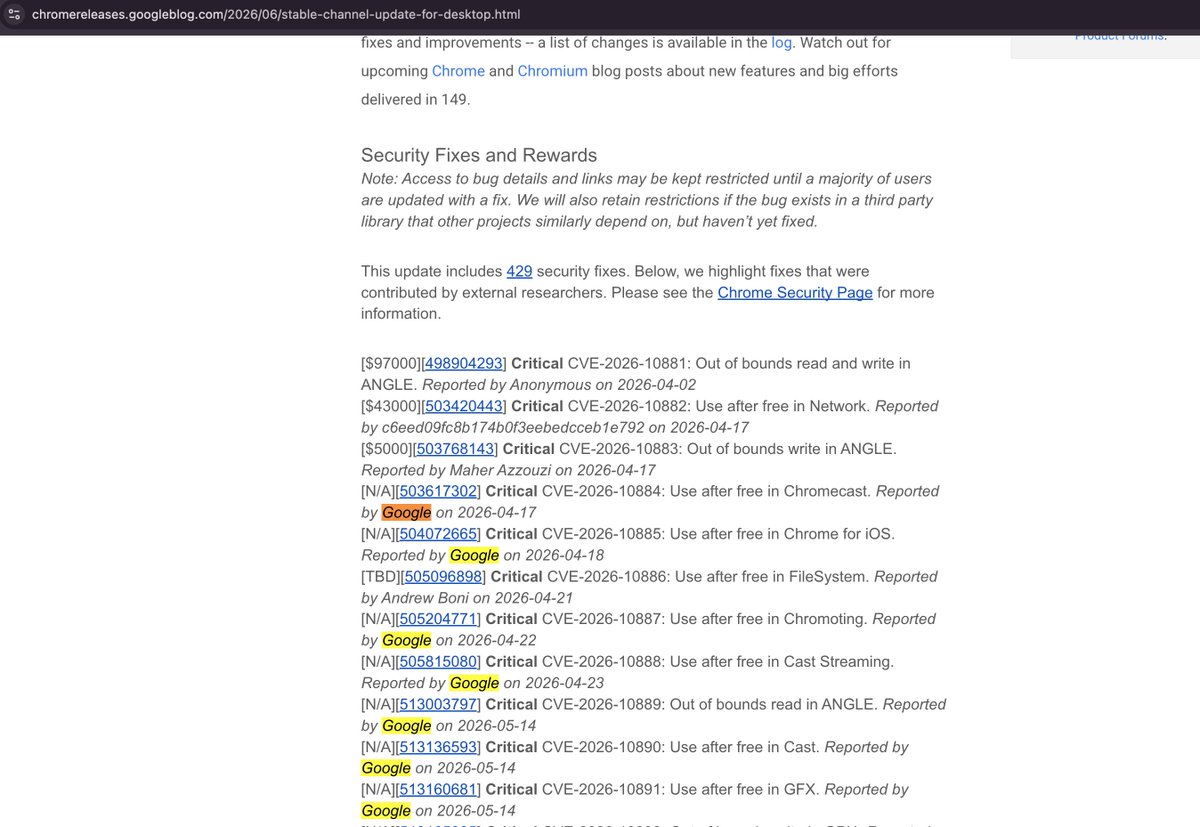1200x827 pixels.
Task: Open the 'log' link
Action: pyautogui.click(x=782, y=42)
